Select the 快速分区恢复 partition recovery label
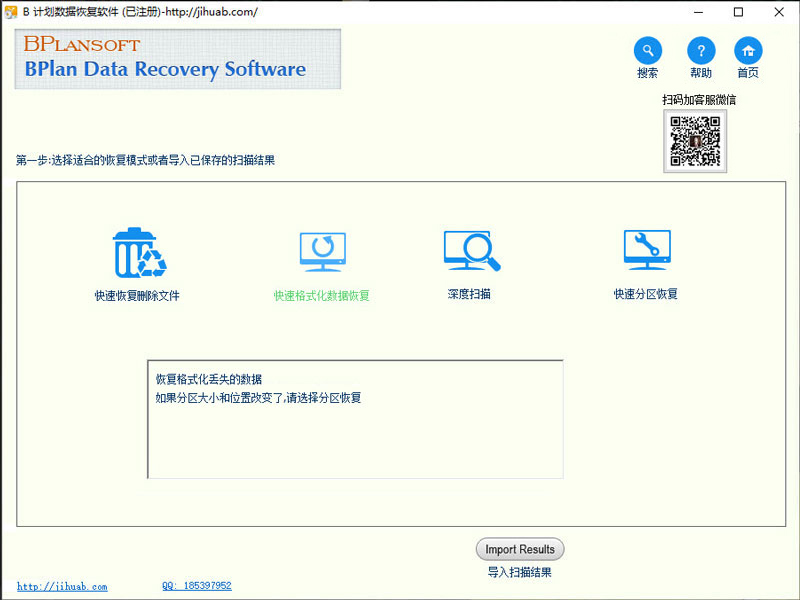The image size is (800, 600). [646, 294]
